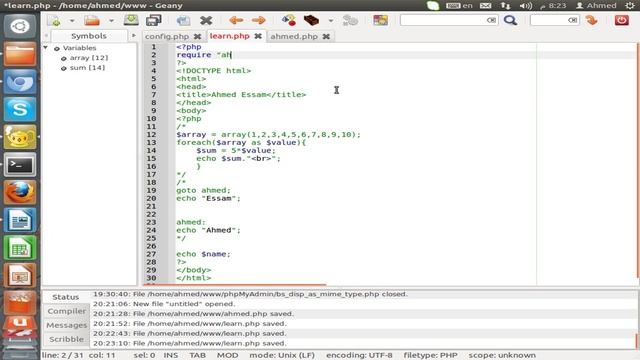Select the Variables tree heading

(x=79, y=48)
